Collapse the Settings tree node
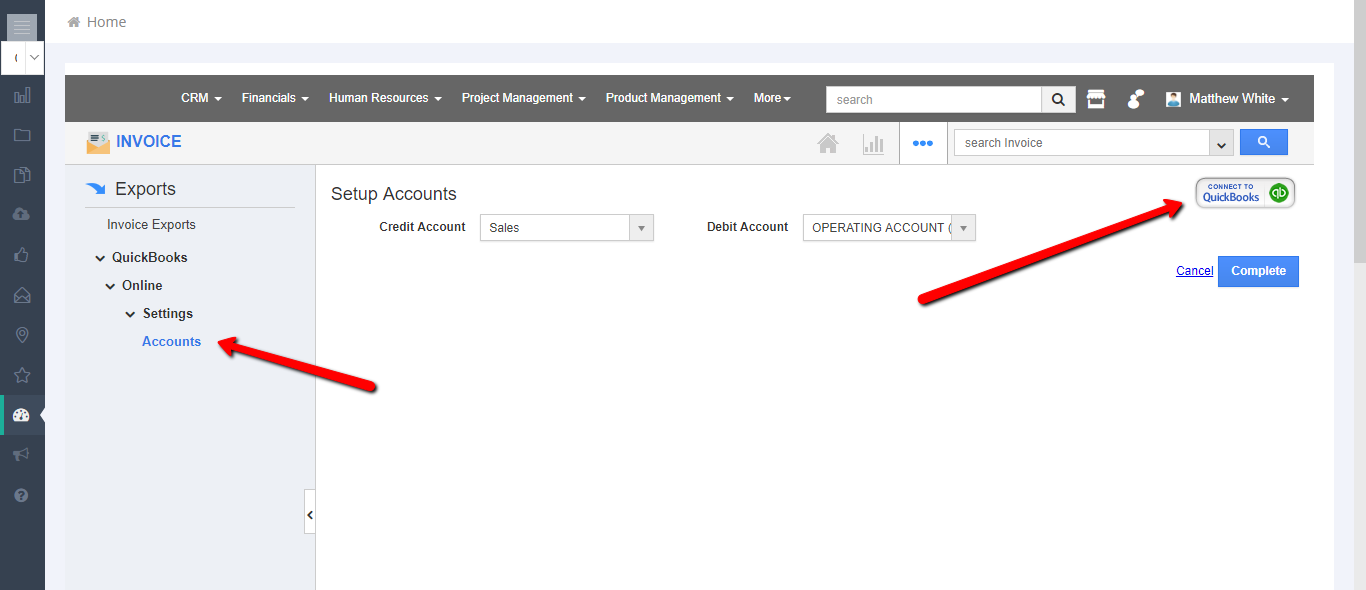 (130, 314)
